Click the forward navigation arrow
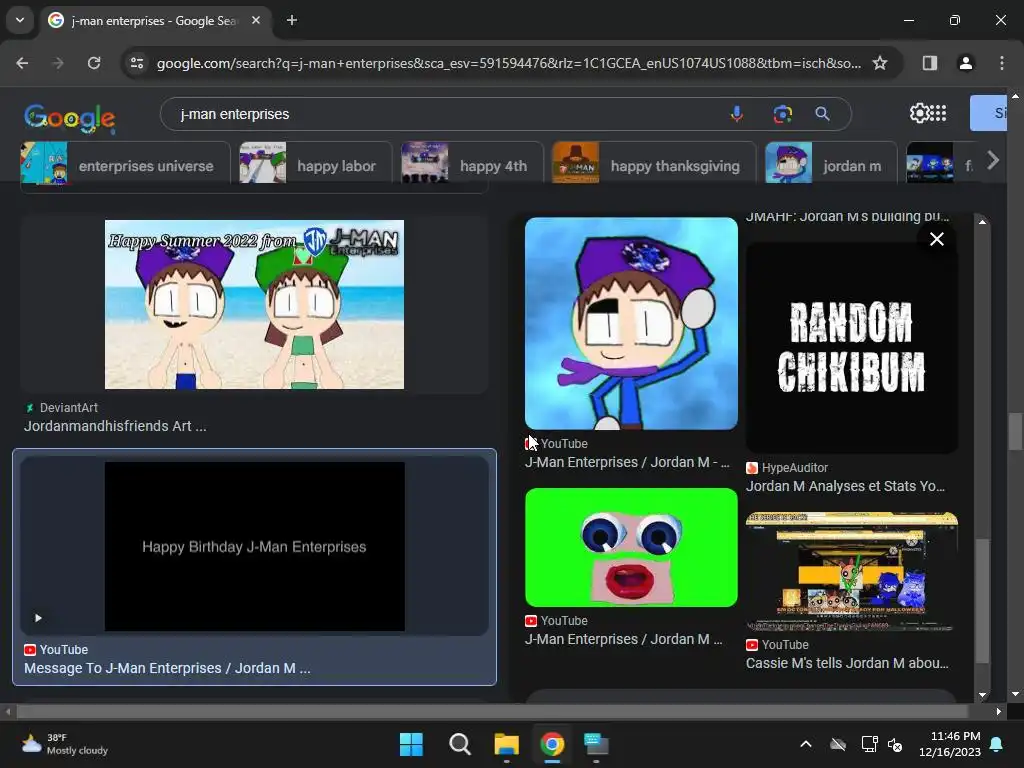This screenshot has width=1024, height=768. (x=58, y=63)
